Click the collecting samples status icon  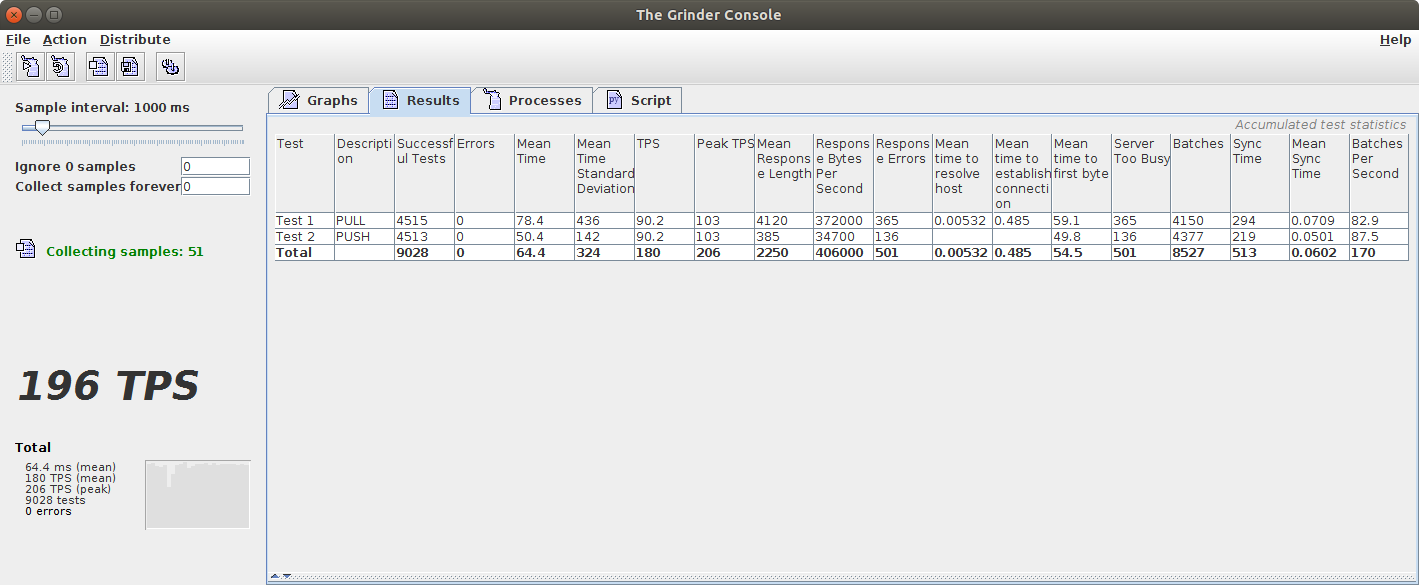pos(26,250)
